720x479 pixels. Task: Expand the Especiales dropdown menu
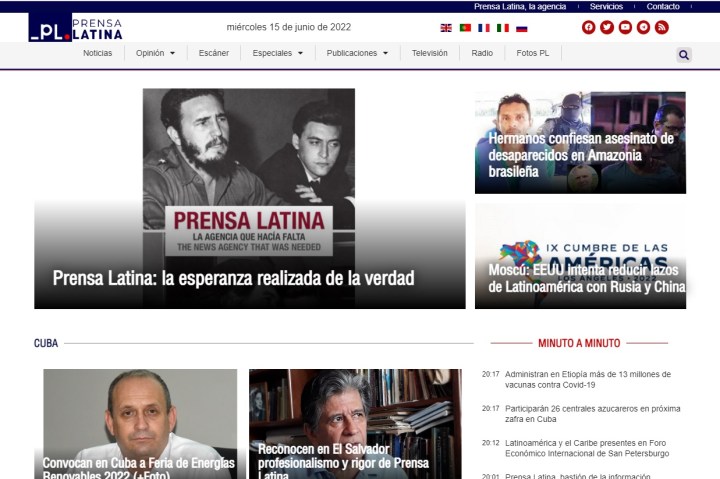pyautogui.click(x=277, y=53)
